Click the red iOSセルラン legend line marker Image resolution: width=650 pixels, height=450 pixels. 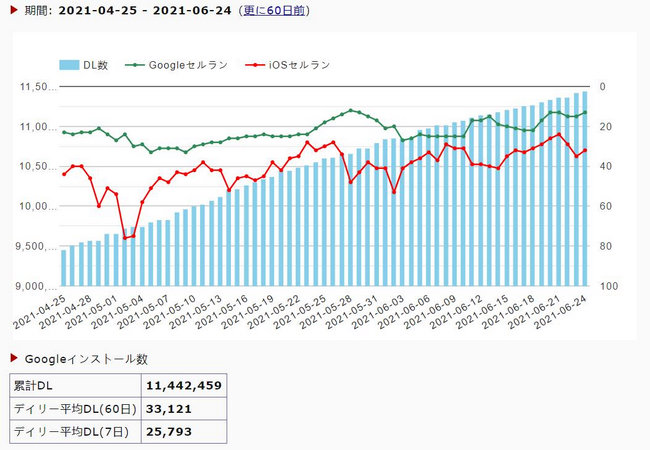tap(255, 65)
